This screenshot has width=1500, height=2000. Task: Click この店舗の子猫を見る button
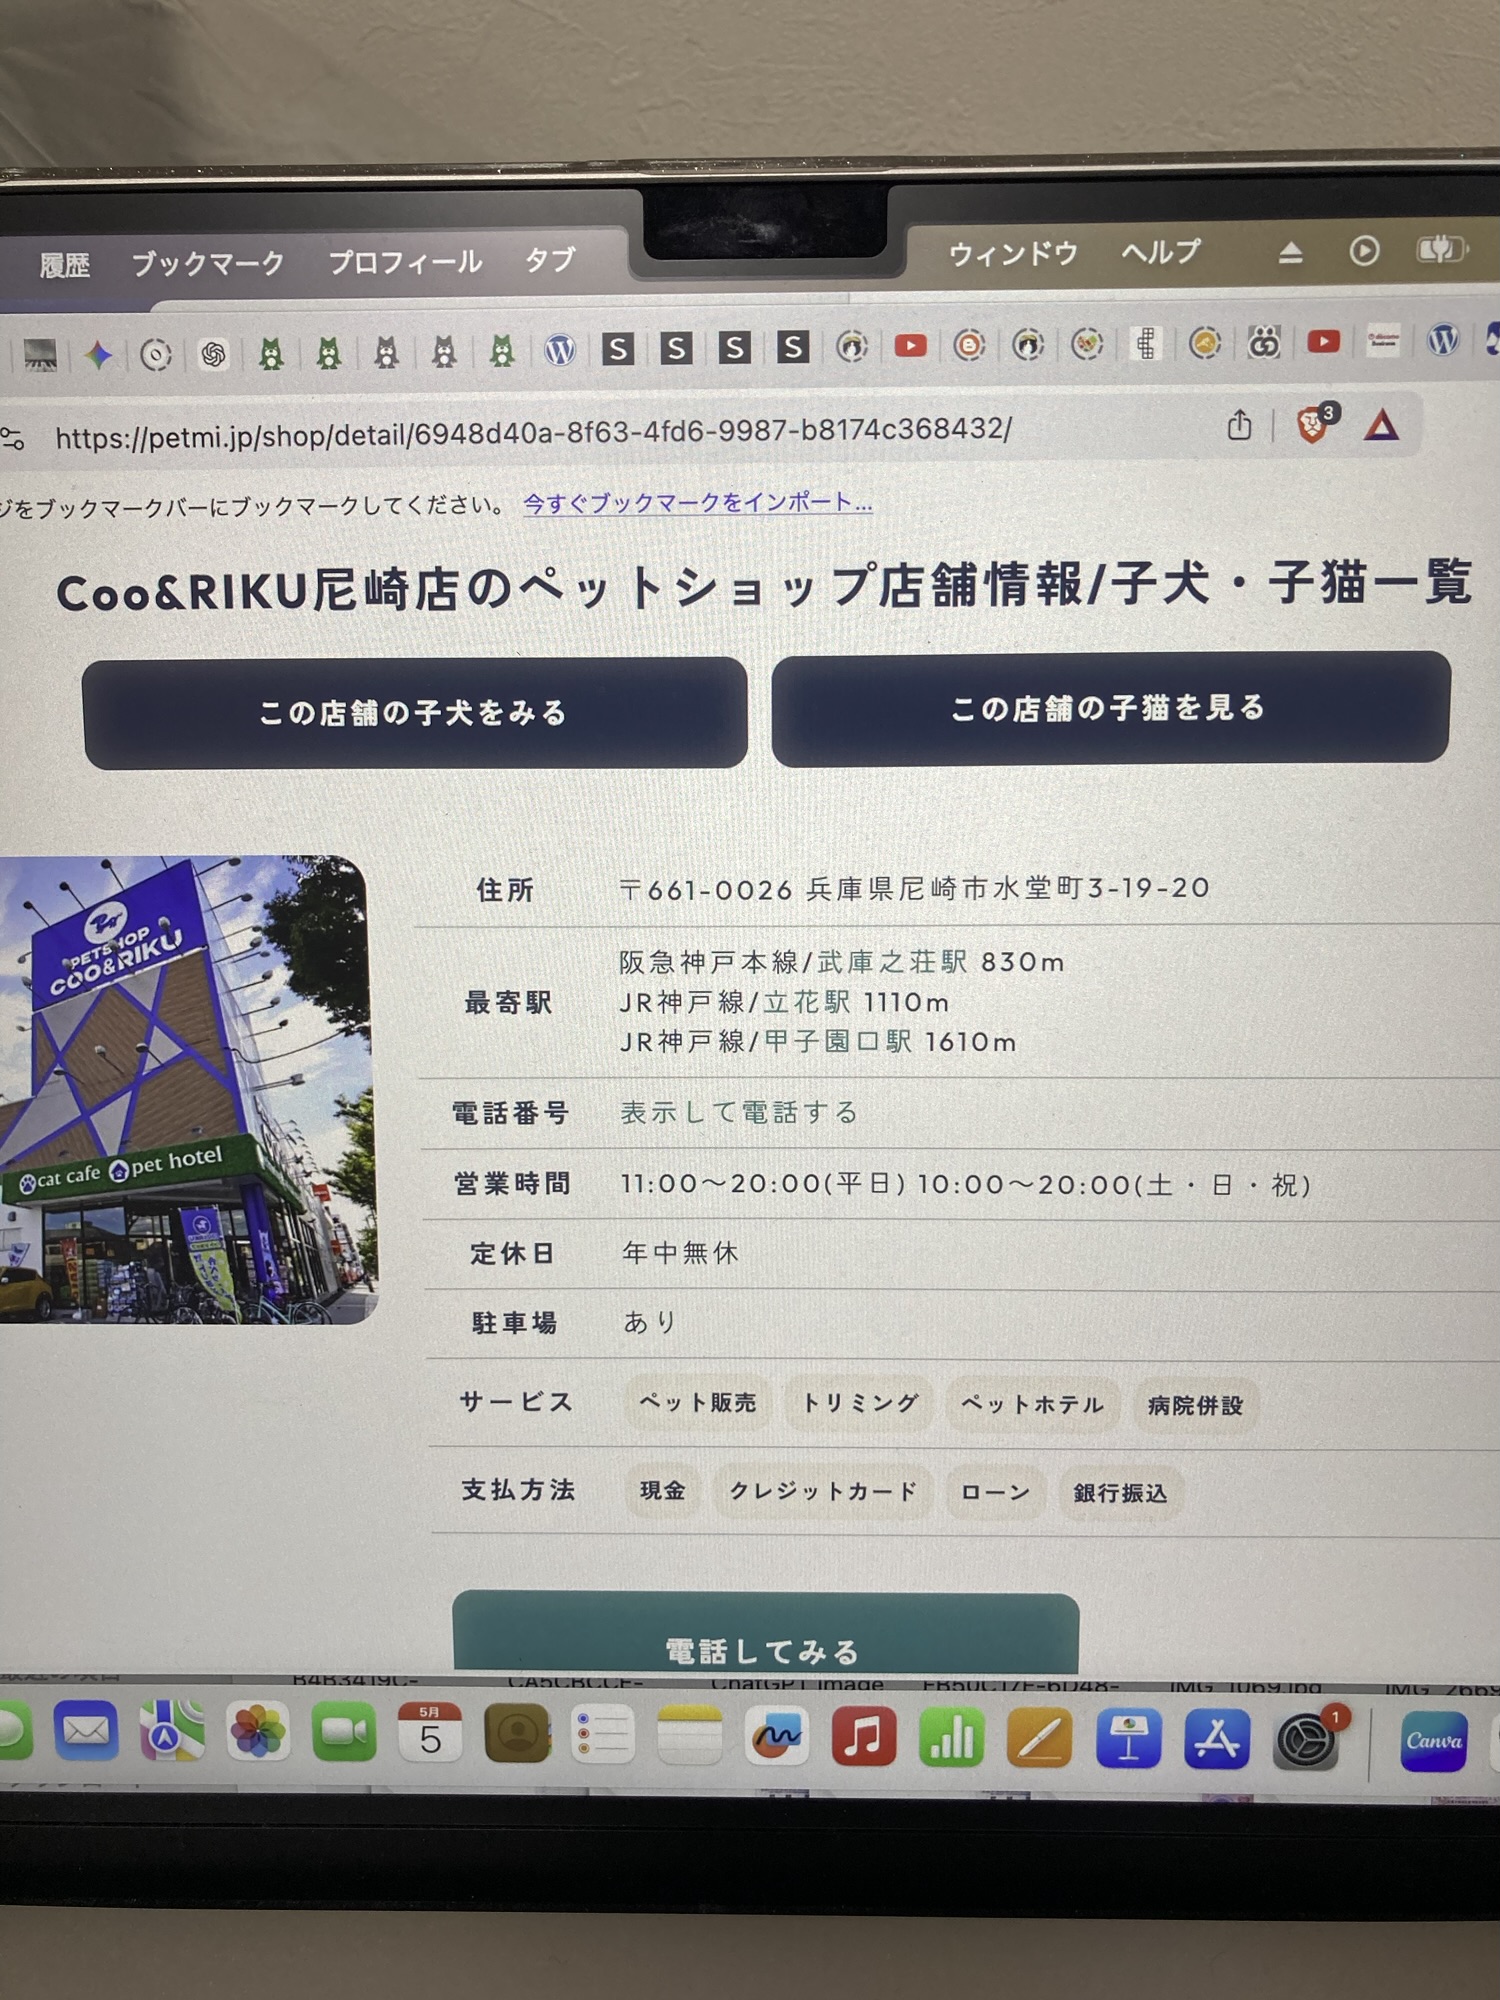[1111, 708]
